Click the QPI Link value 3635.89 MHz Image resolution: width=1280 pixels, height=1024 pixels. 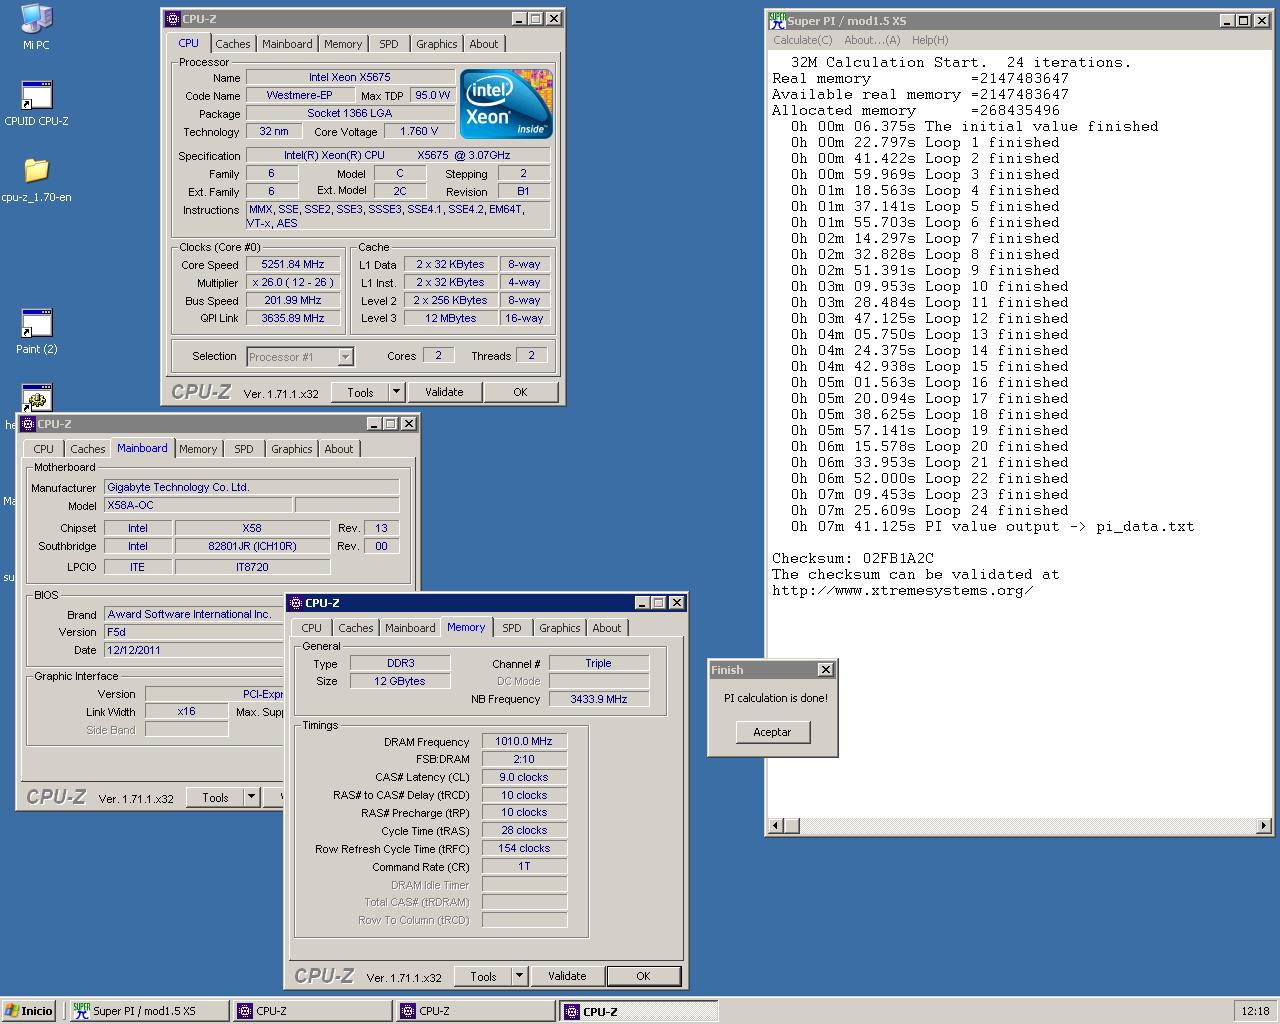pos(293,319)
